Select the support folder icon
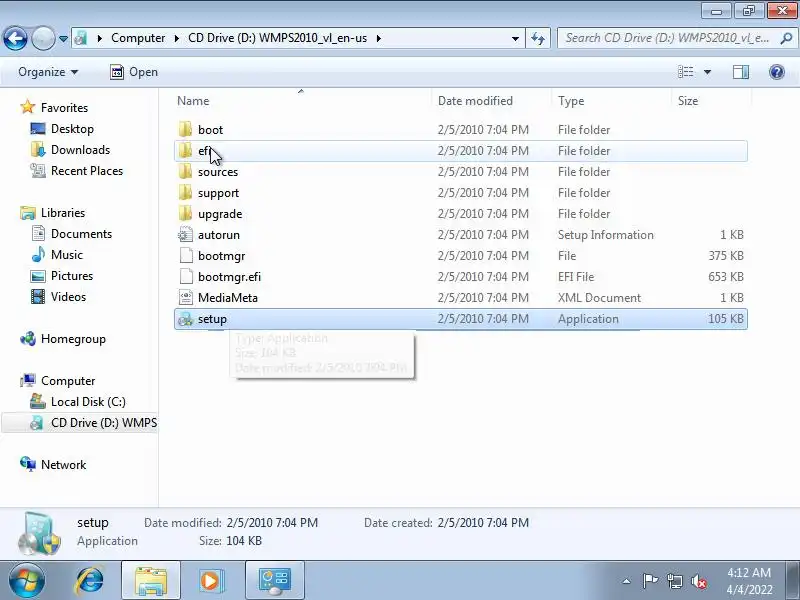The width and height of the screenshot is (800, 600). pos(185,192)
